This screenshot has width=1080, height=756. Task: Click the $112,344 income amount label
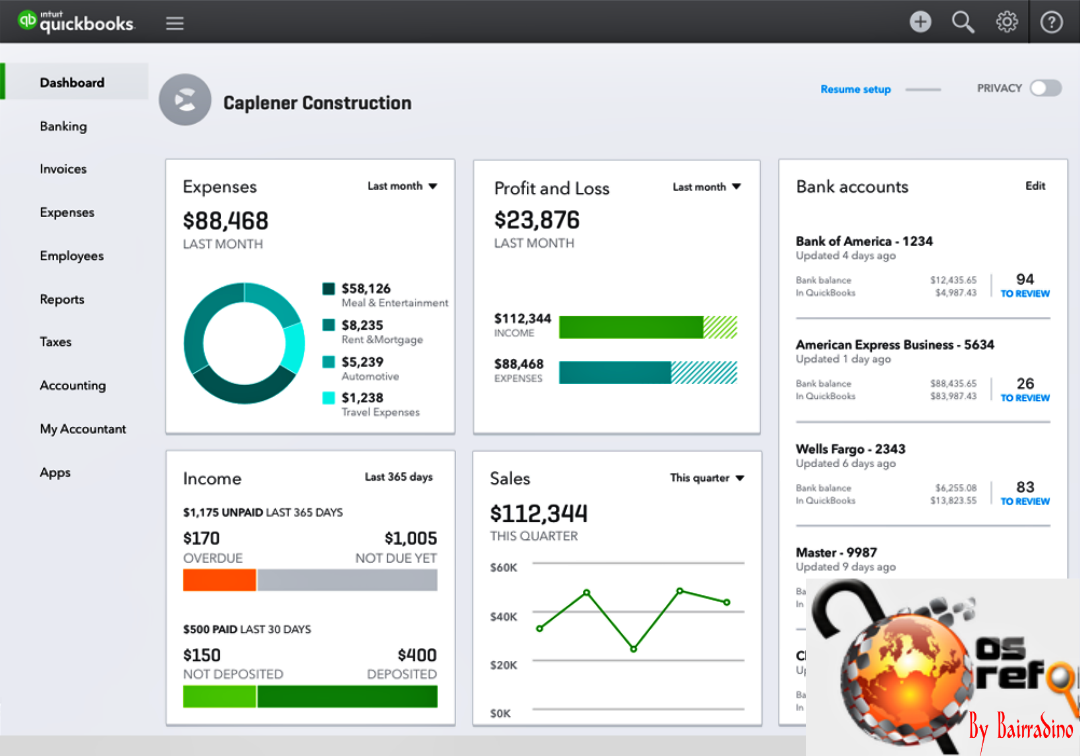pyautogui.click(x=522, y=318)
